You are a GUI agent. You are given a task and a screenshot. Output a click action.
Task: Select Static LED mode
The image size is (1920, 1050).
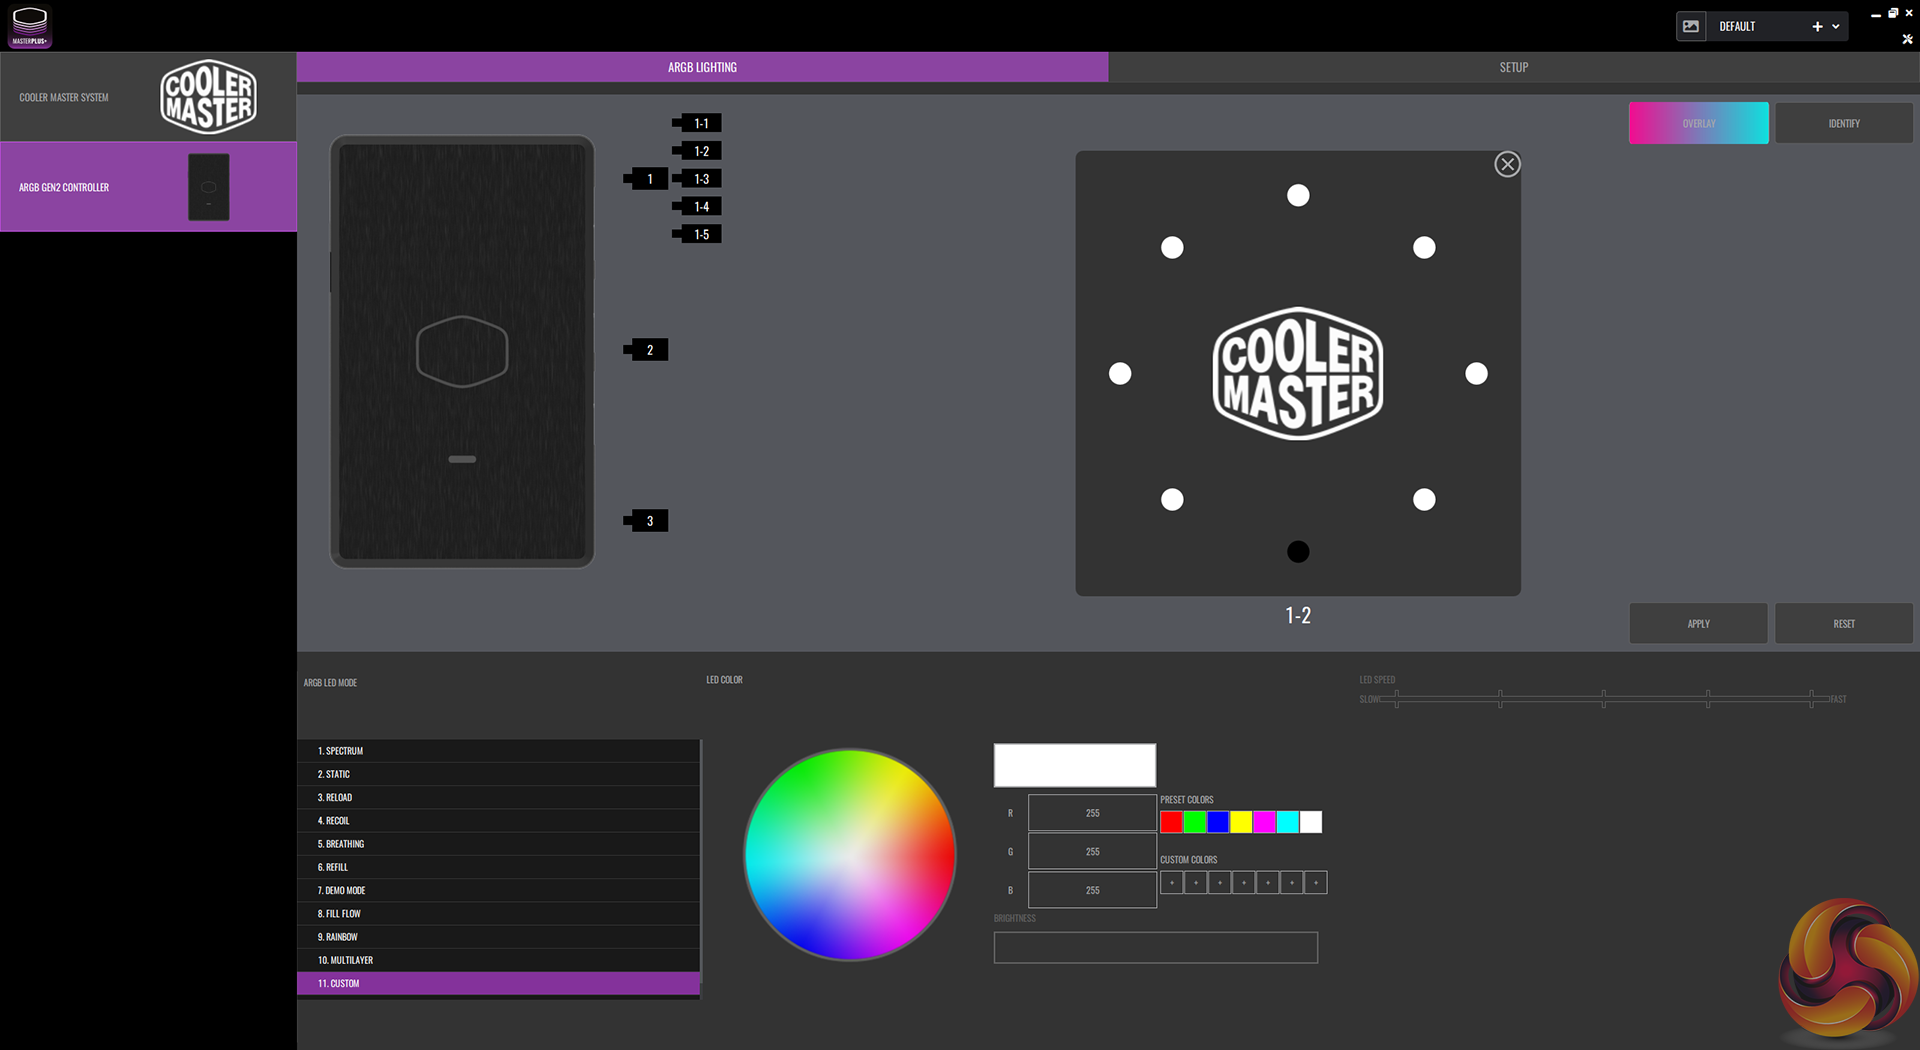[498, 774]
